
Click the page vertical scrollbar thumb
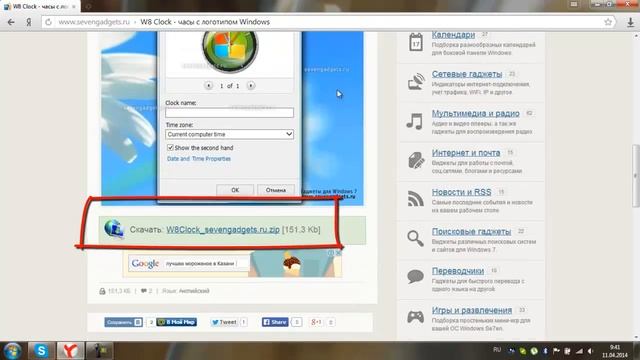click(x=636, y=176)
